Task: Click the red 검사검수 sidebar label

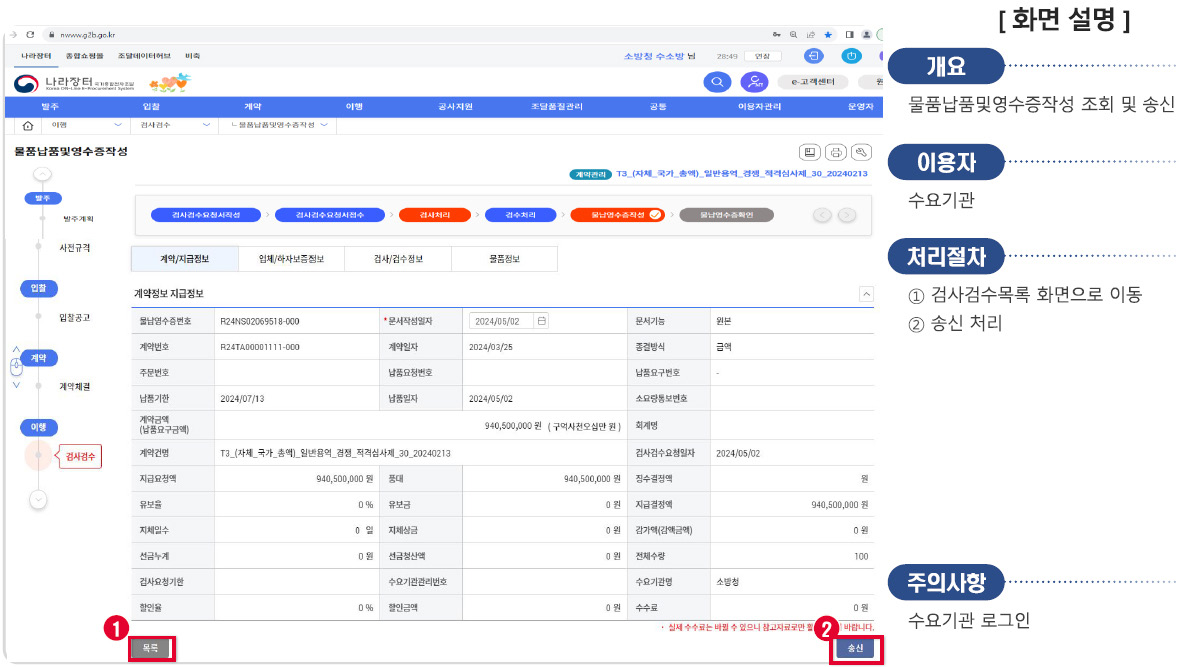Action: click(x=80, y=456)
